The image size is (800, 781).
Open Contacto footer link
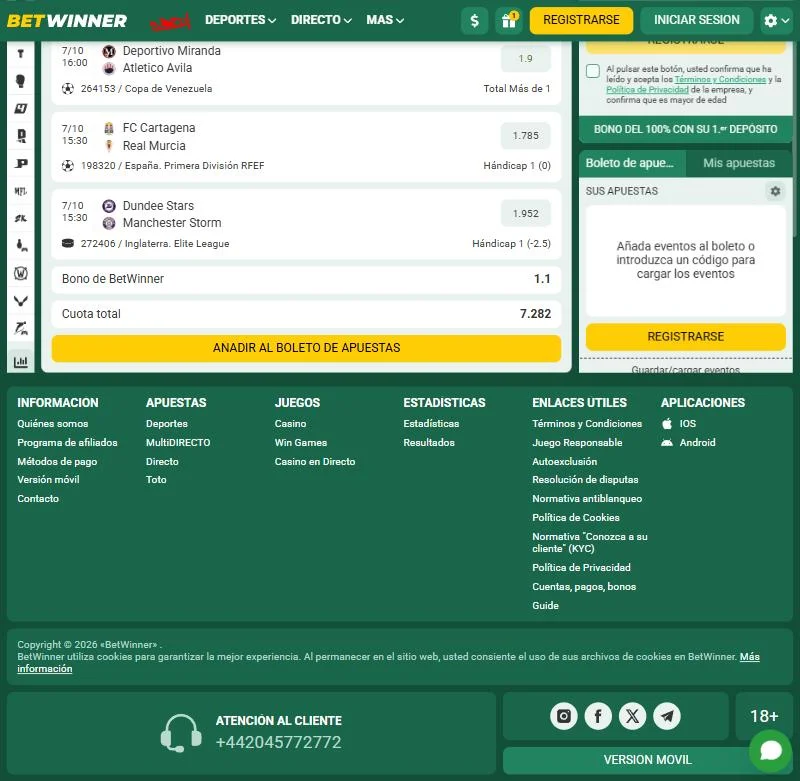tap(38, 499)
